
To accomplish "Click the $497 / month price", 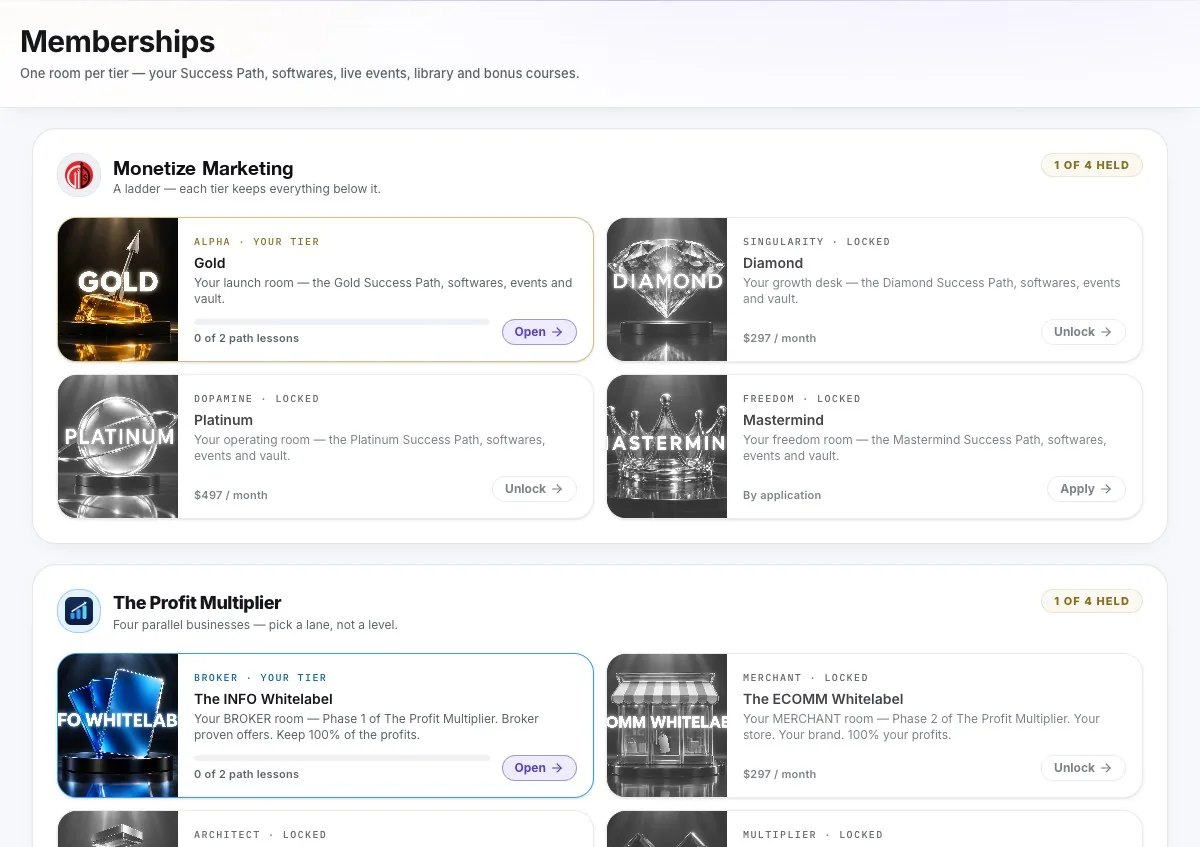I will click(x=231, y=495).
